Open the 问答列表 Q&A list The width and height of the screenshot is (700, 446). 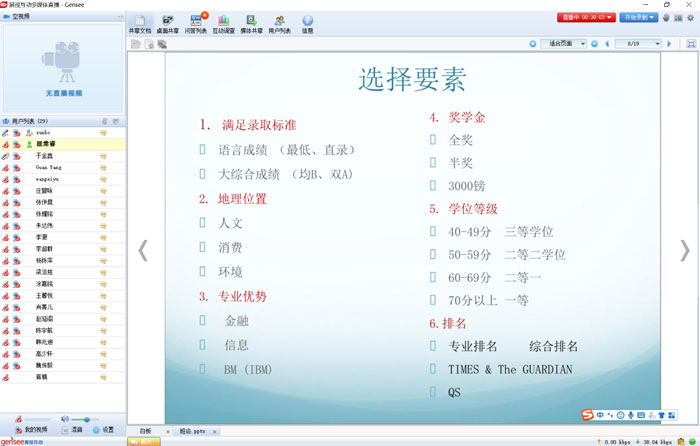pos(196,23)
